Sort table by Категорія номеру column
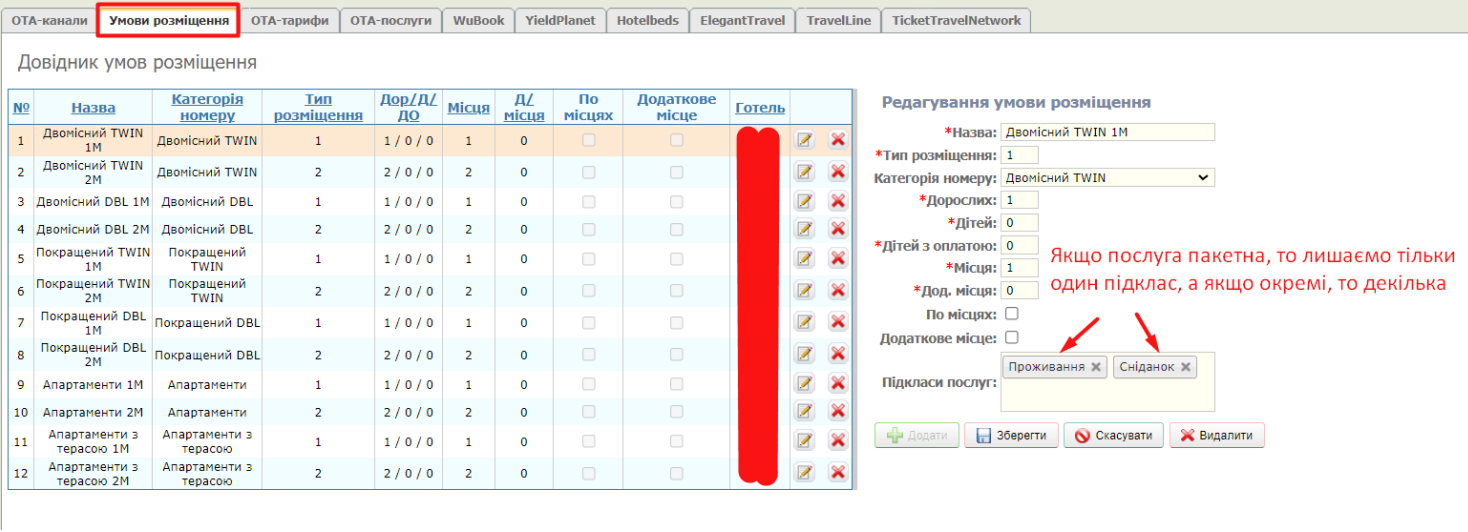The image size is (1468, 532). click(x=207, y=107)
